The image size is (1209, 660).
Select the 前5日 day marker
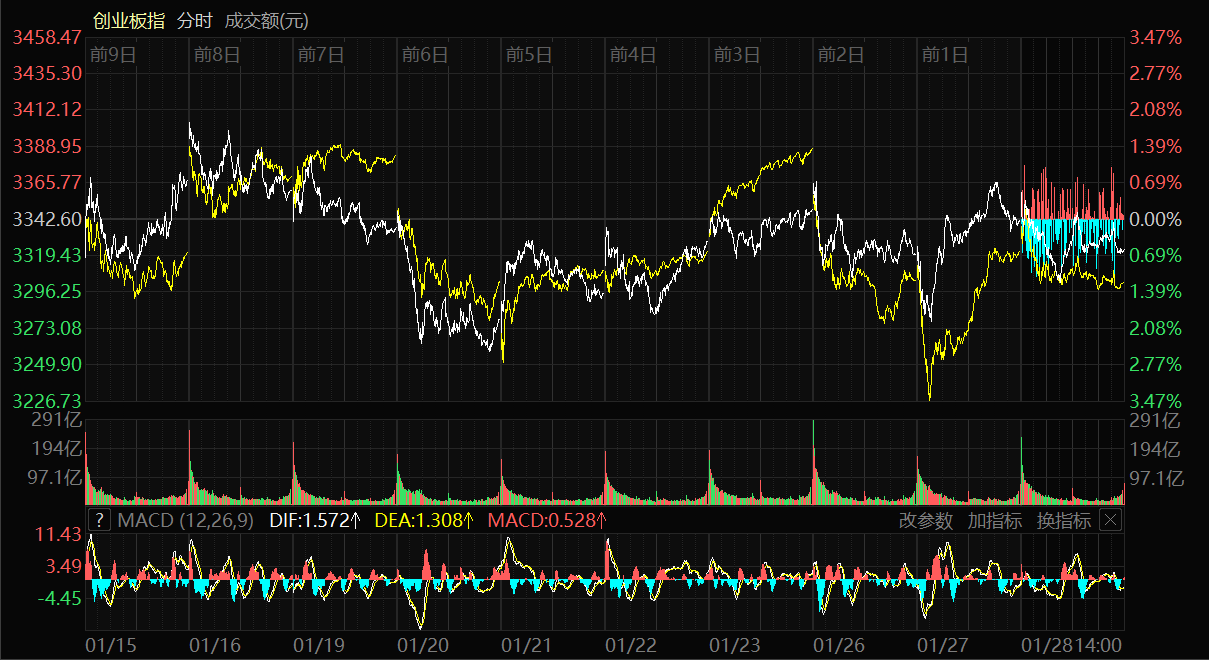click(528, 55)
